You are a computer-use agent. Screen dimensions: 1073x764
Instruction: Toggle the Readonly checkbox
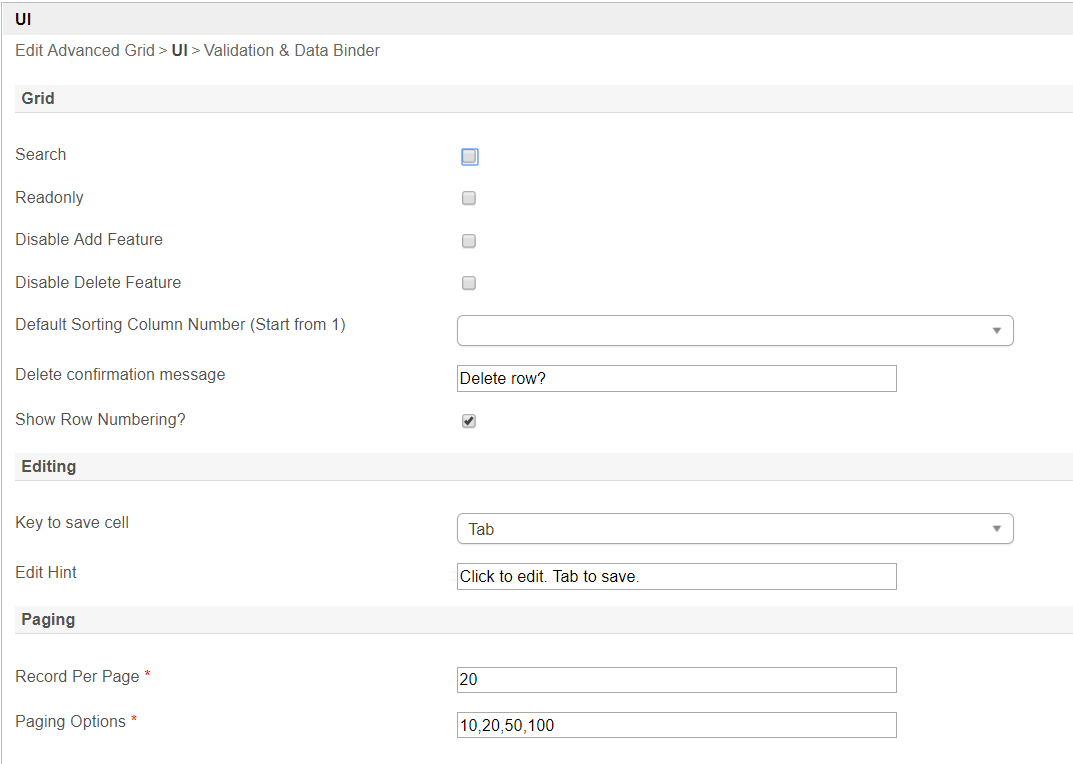click(469, 199)
